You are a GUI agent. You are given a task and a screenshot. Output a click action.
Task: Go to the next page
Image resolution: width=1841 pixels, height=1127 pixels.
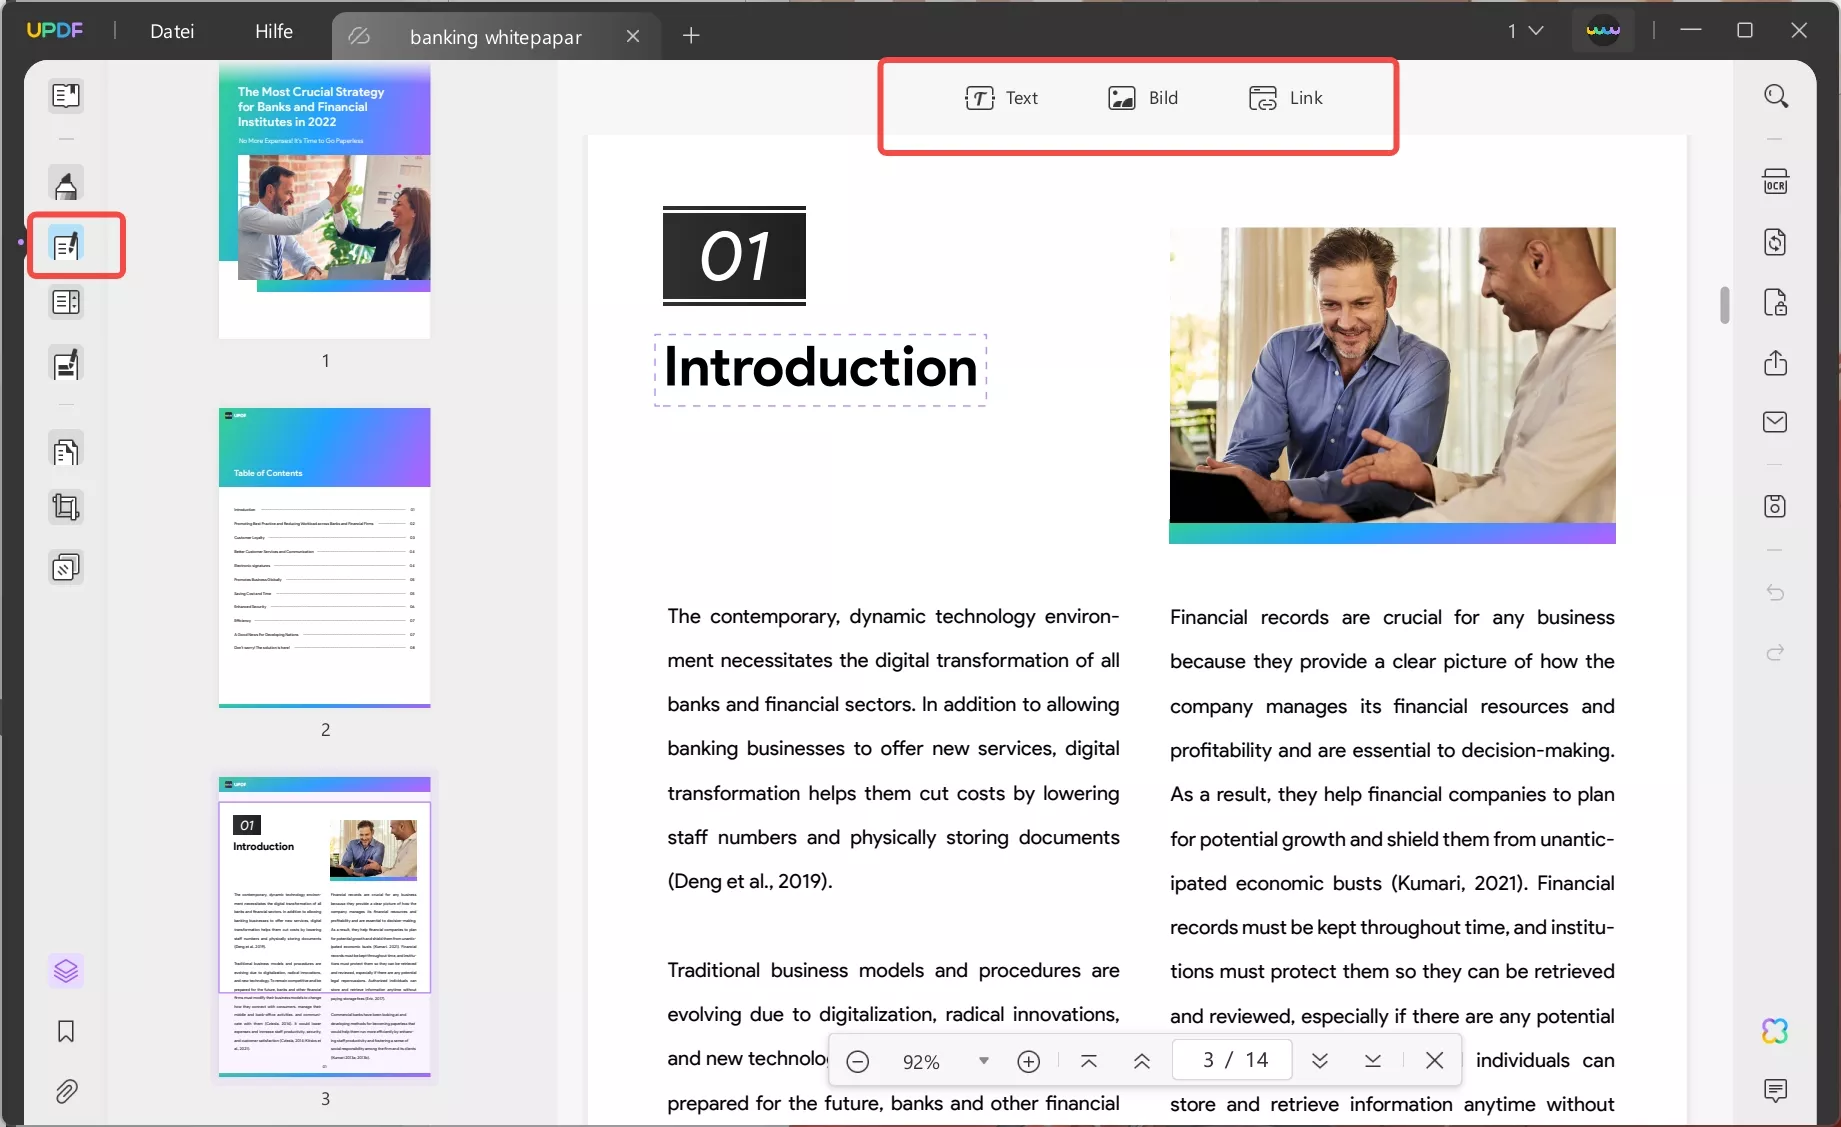(1320, 1061)
